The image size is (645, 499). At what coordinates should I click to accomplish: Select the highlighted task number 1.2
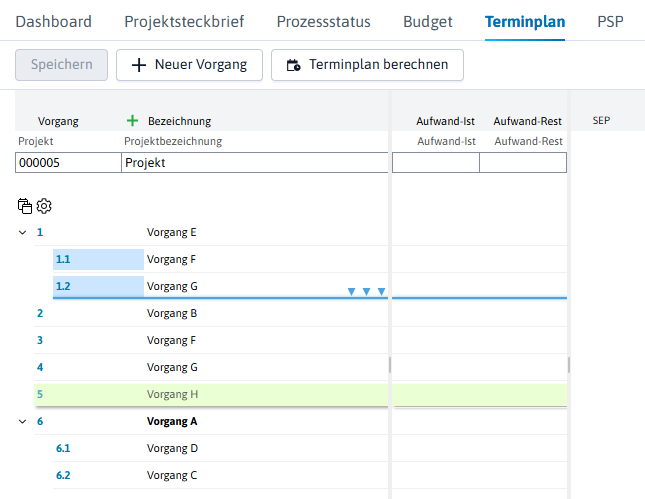point(63,286)
